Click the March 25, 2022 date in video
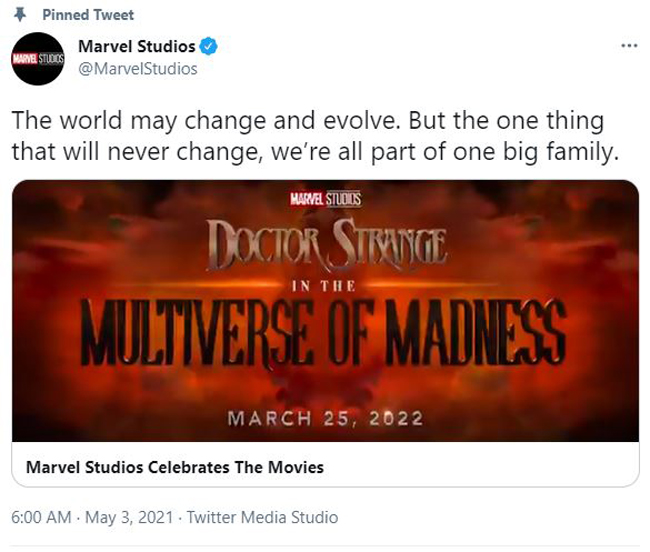The width and height of the screenshot is (650, 552). [x=325, y=419]
